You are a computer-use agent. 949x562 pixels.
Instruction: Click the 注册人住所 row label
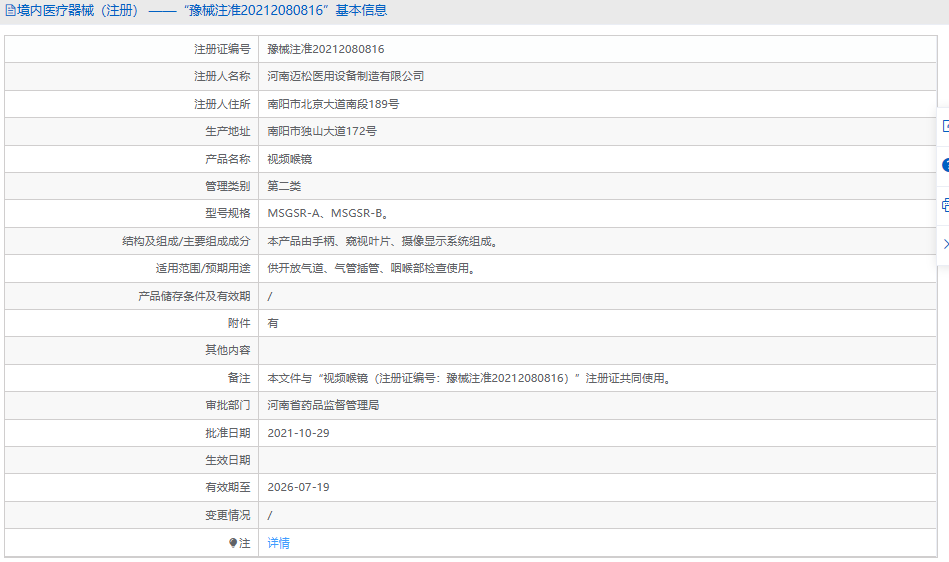click(x=222, y=104)
